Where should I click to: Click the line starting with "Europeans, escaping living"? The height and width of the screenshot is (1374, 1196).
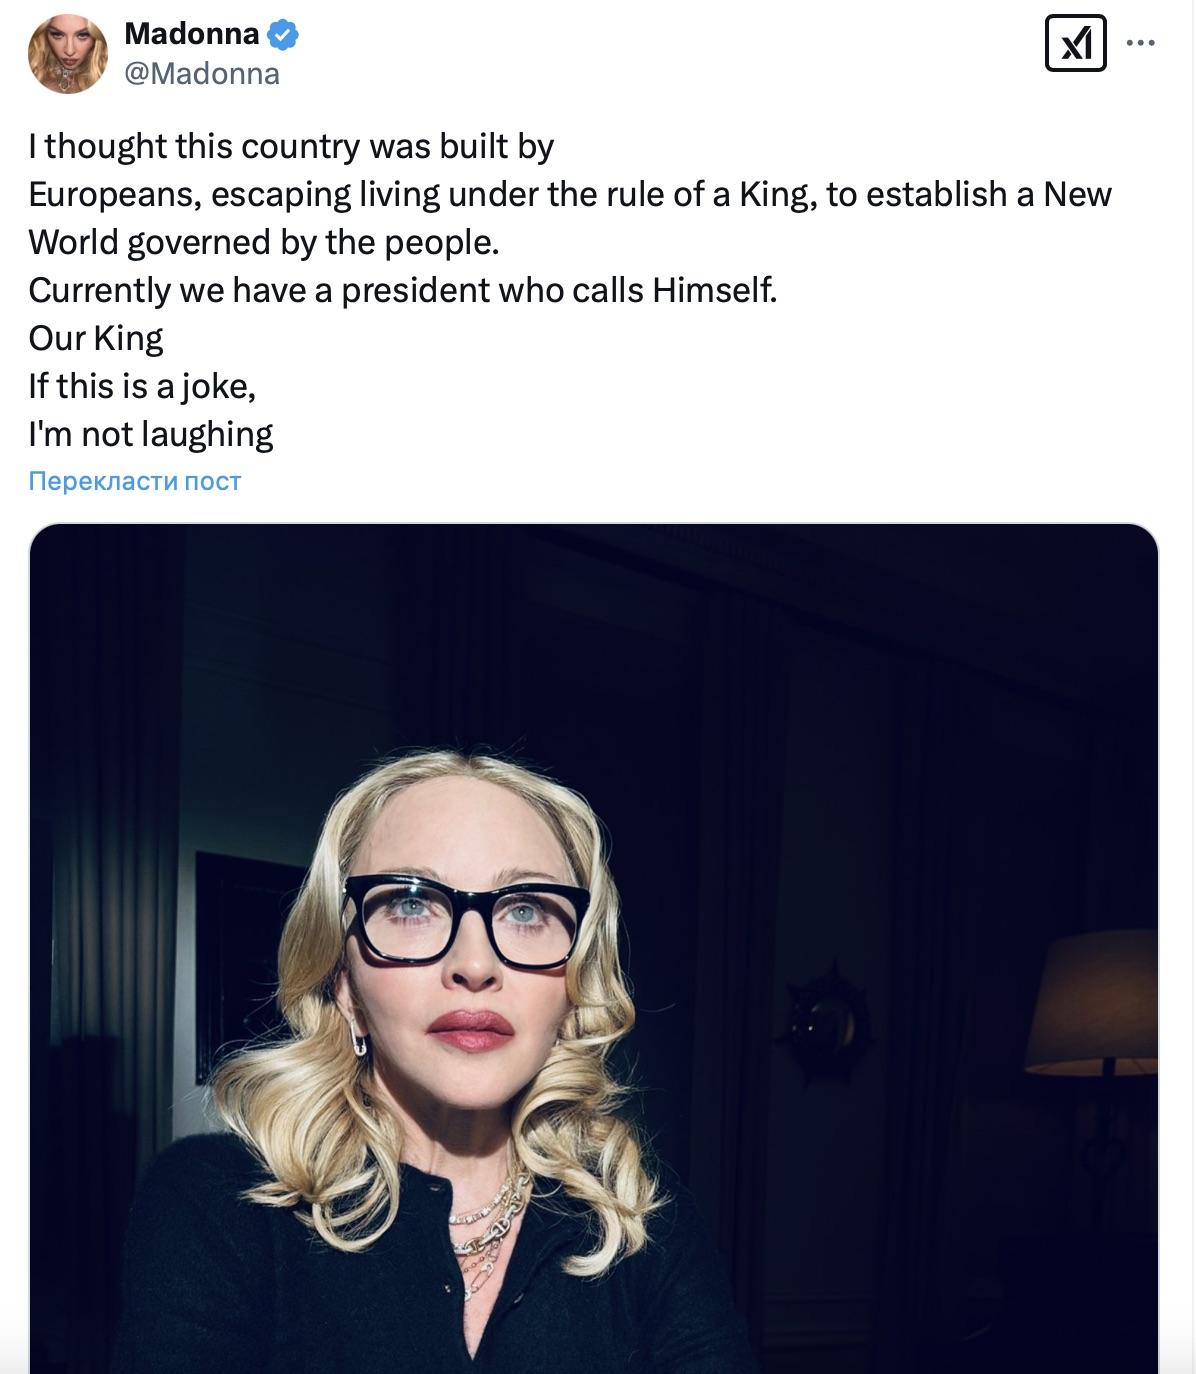[569, 195]
